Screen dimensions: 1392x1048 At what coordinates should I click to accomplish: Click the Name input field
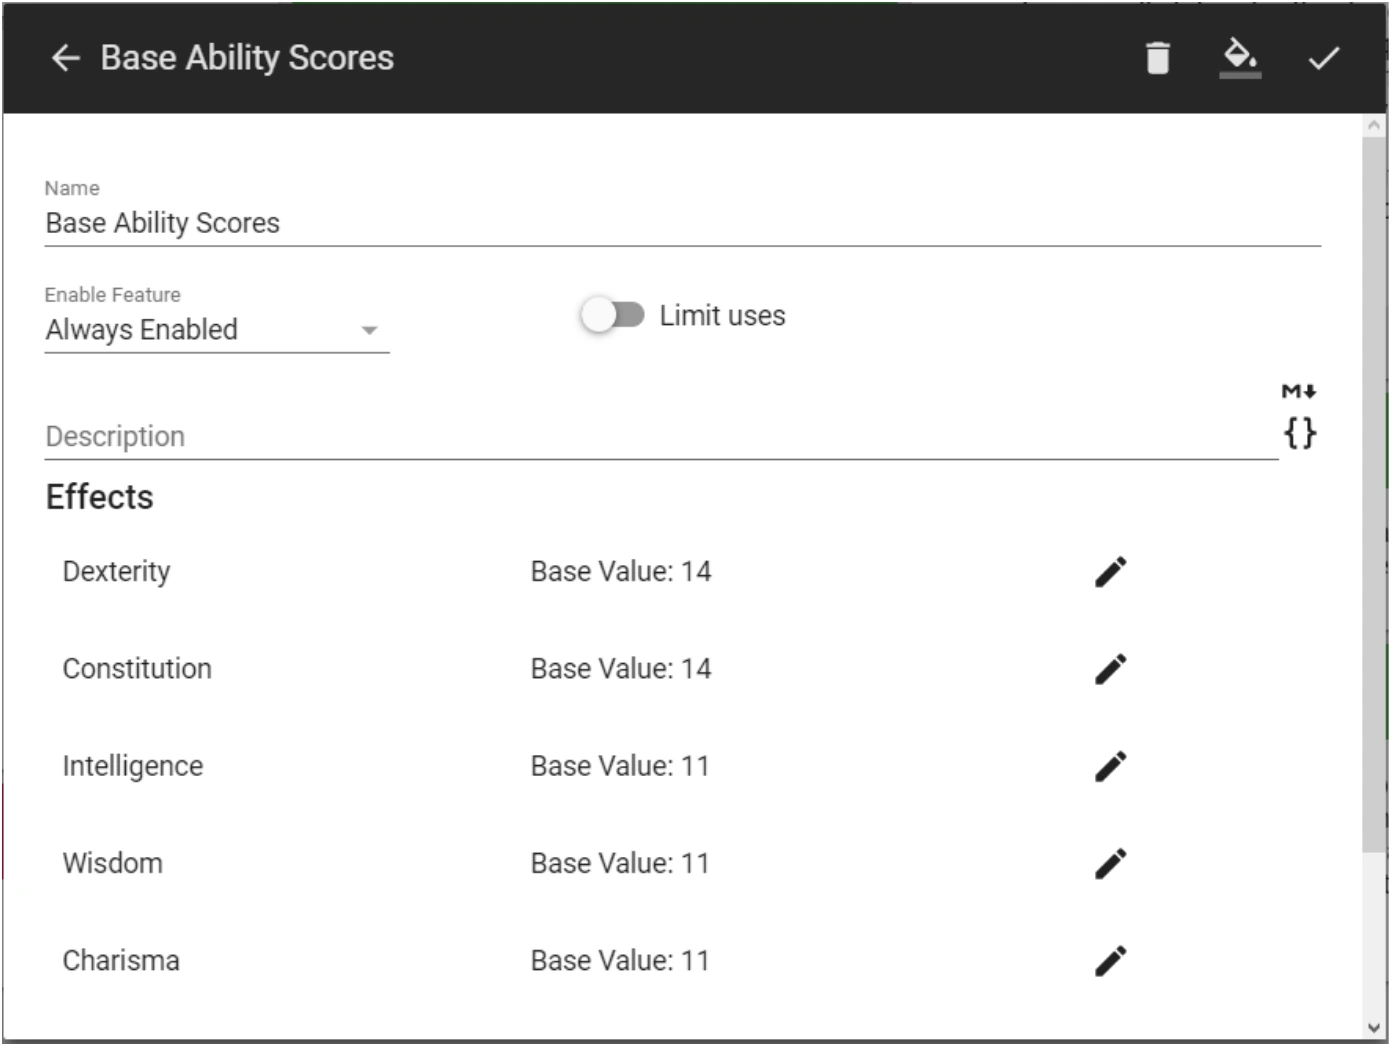682,223
